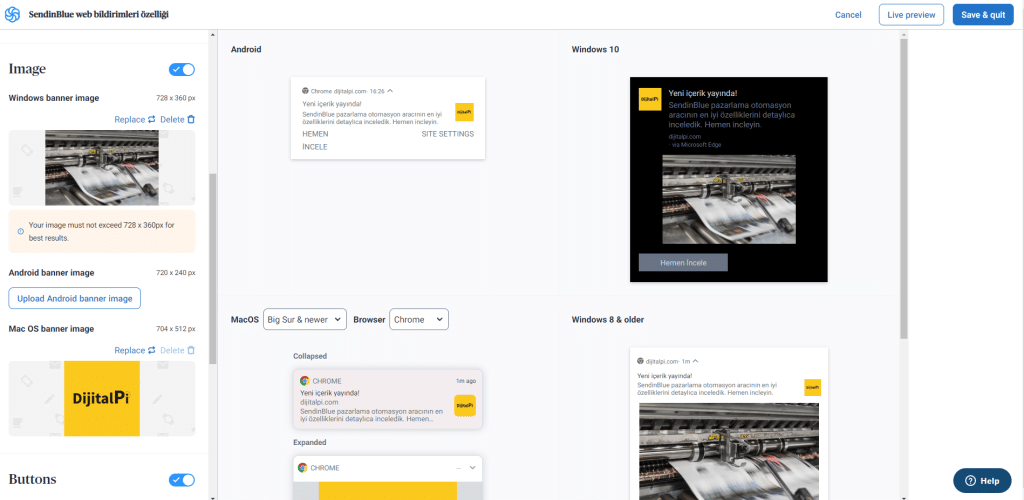Replace the Windows banner image
The image size is (1024, 500).
(135, 119)
